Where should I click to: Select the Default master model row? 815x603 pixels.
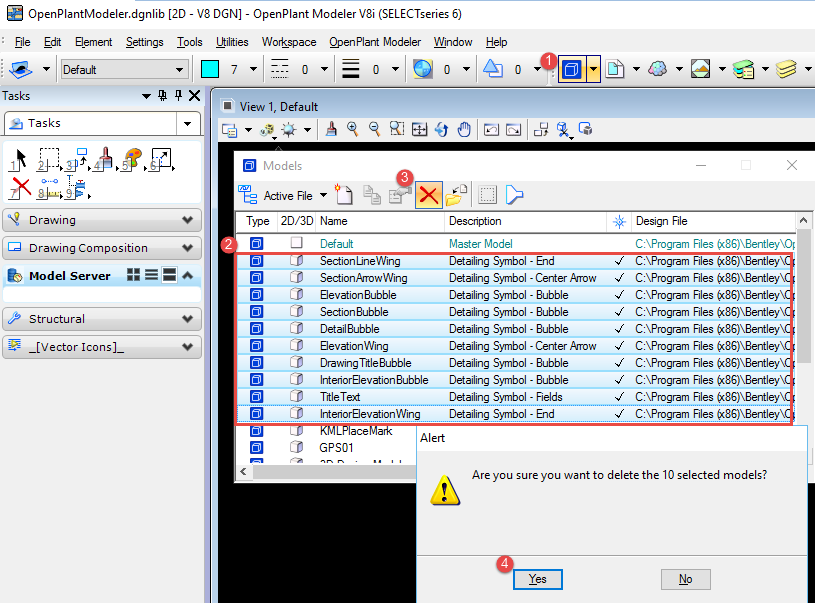point(515,243)
